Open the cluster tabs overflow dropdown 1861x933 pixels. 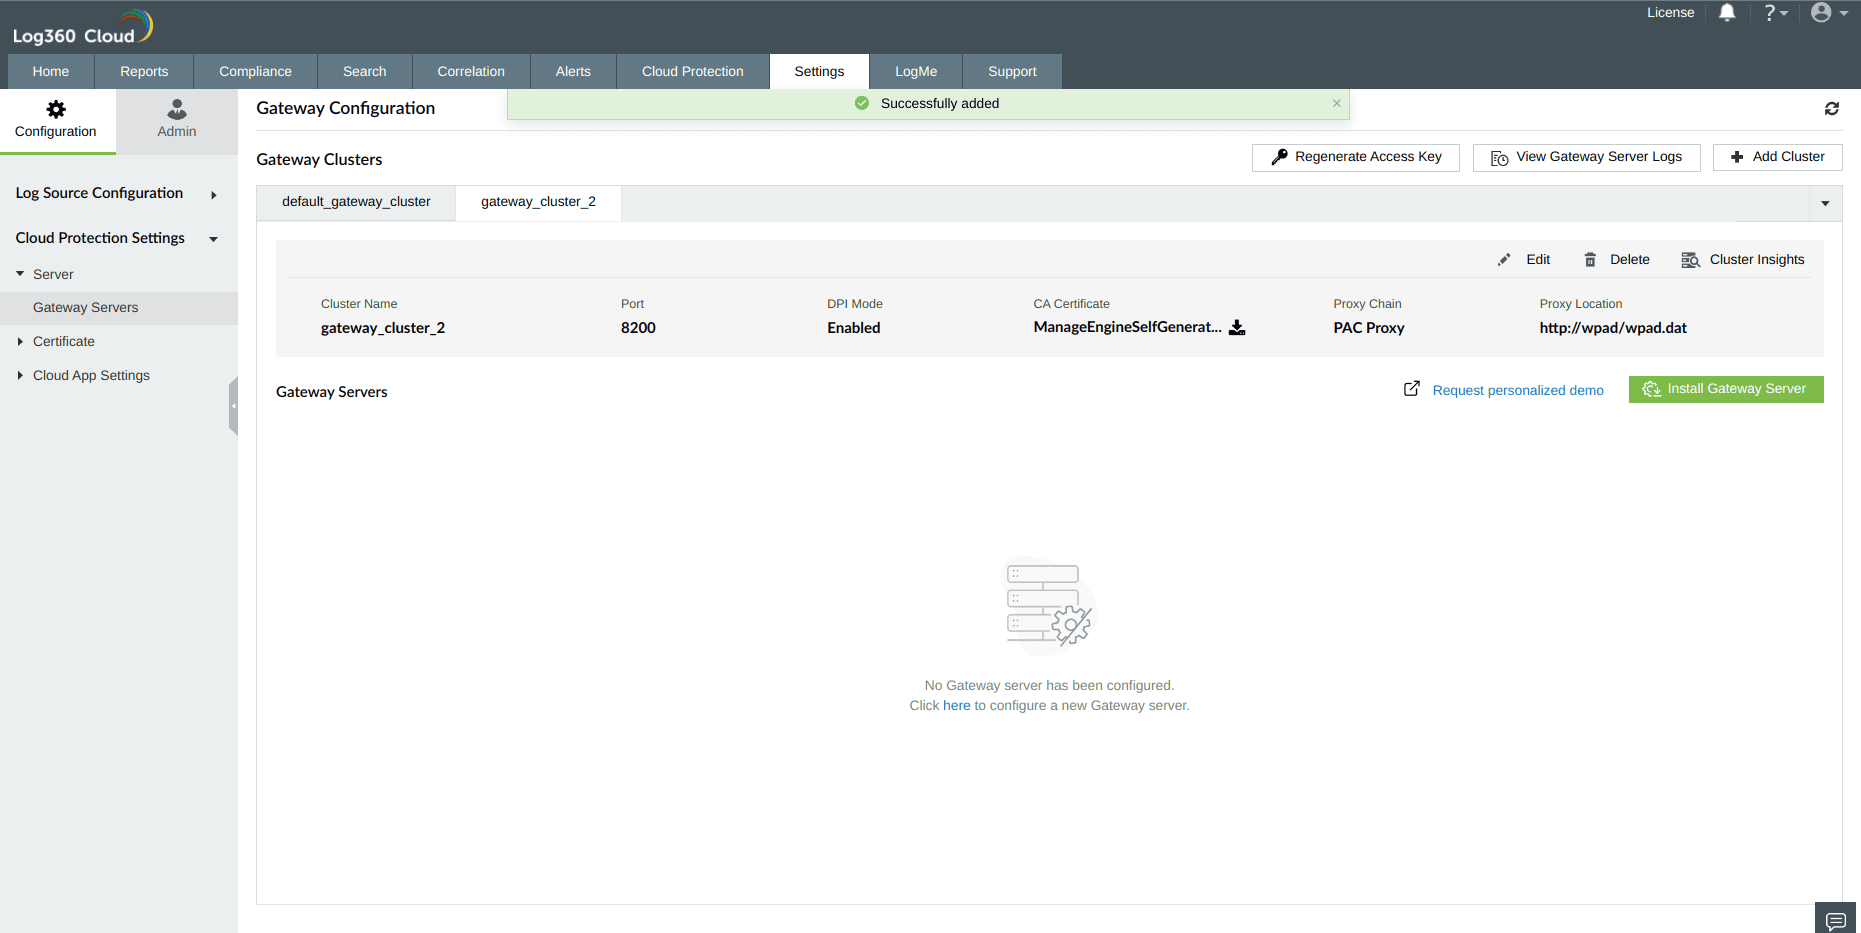pos(1825,204)
